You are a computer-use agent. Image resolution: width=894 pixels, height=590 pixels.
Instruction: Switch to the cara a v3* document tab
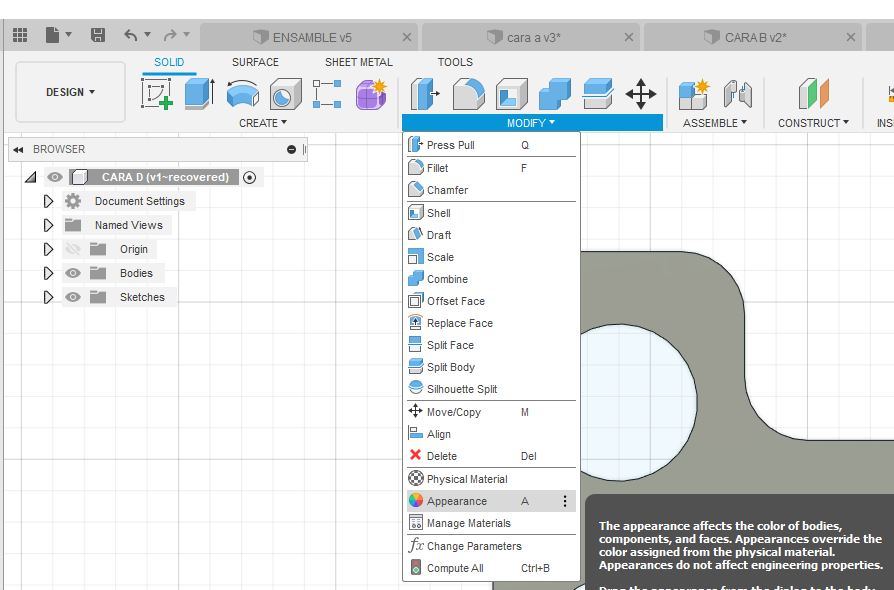point(531,38)
